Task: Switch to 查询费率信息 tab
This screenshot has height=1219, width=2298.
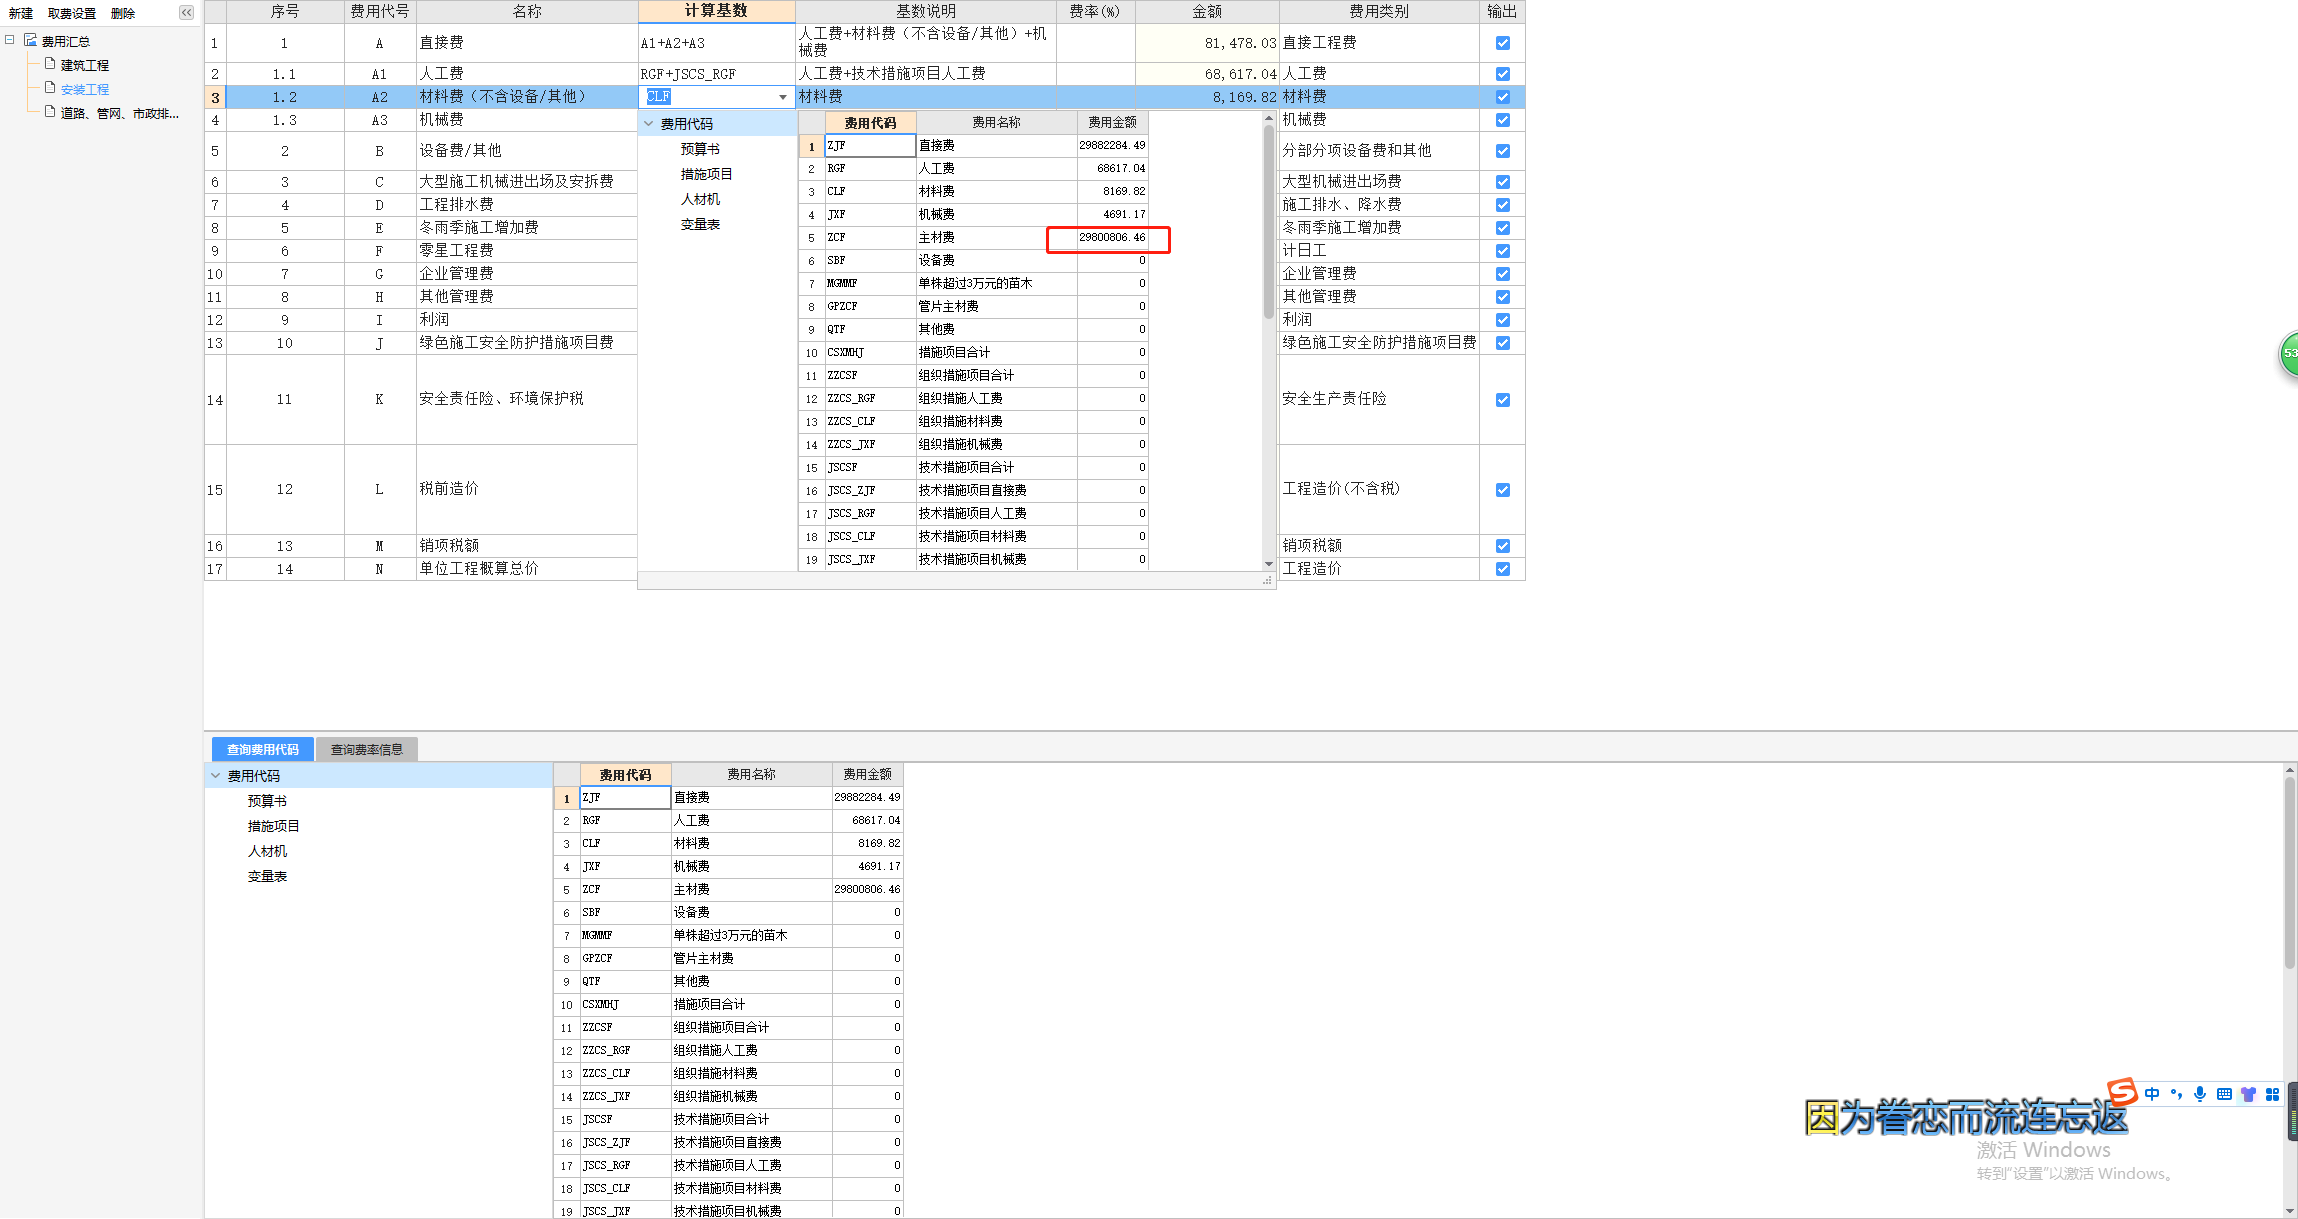Action: 366,749
